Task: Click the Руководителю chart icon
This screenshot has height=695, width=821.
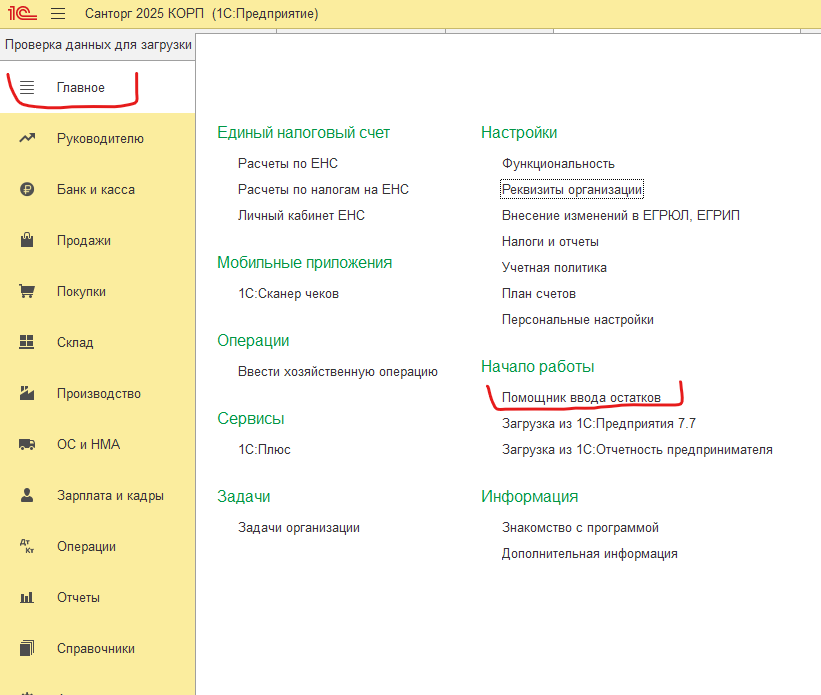Action: pos(27,139)
